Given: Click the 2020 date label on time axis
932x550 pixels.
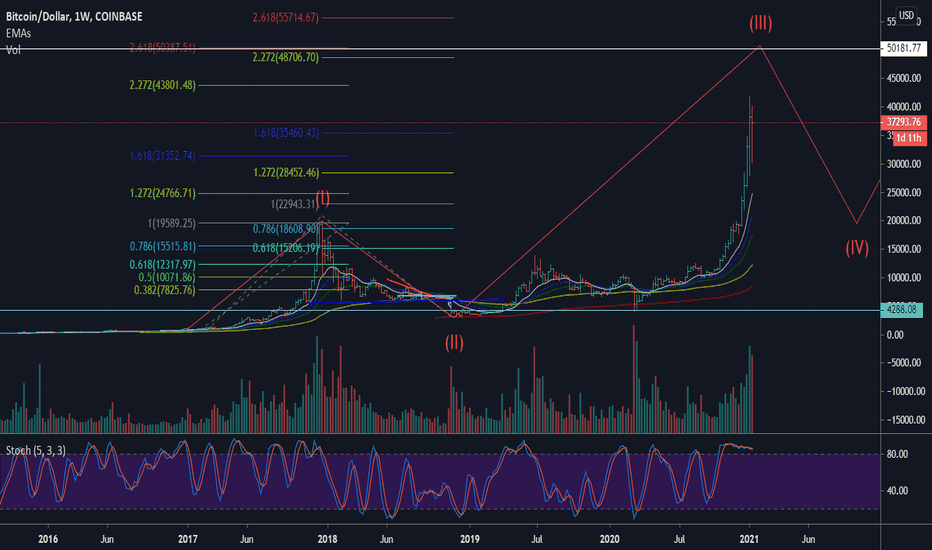Looking at the screenshot, I should pos(610,539).
